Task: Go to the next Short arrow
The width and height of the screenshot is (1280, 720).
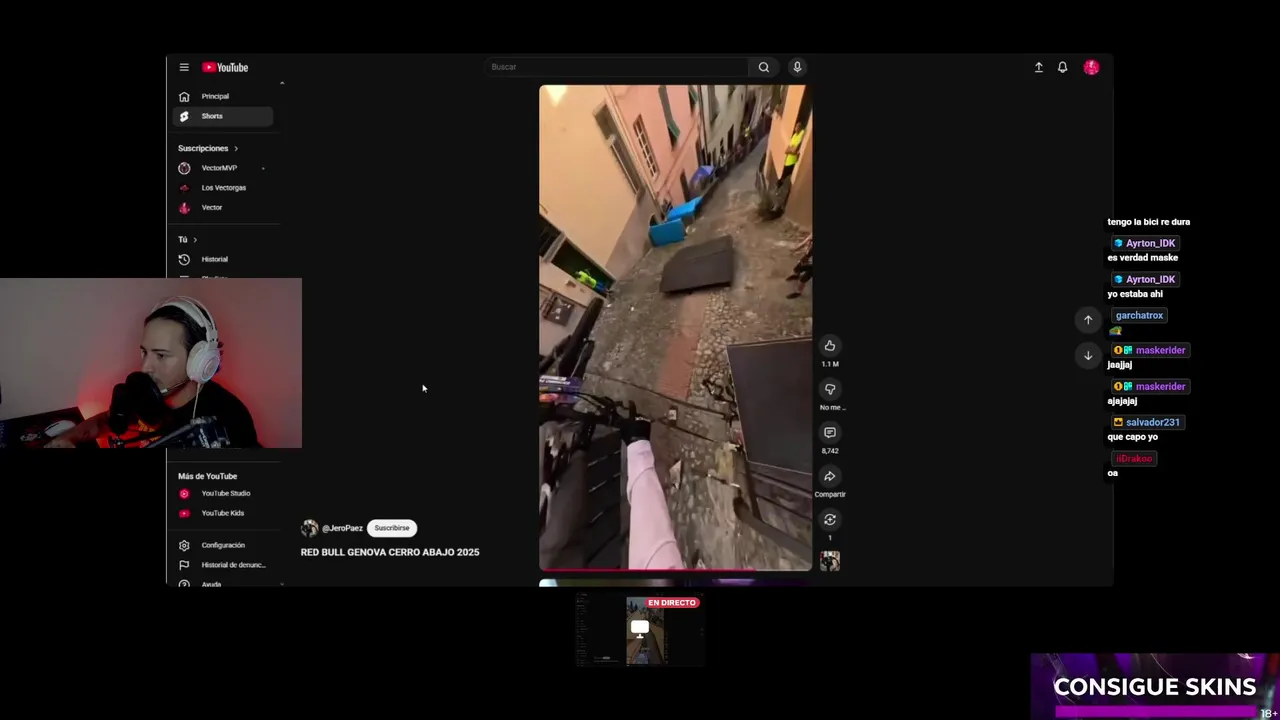Action: click(1088, 355)
